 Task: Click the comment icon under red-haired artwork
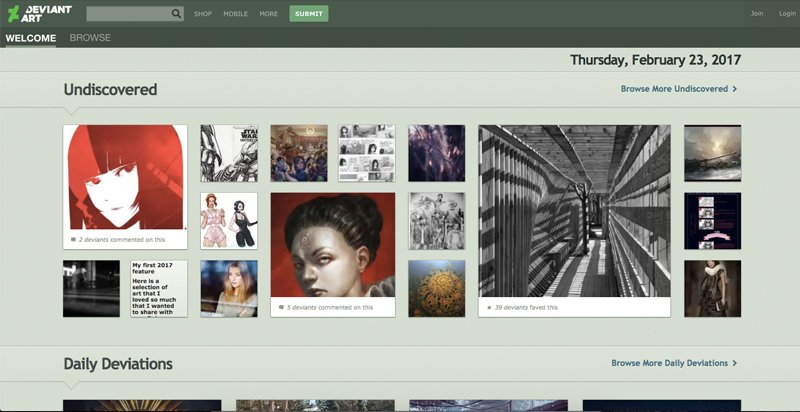tap(73, 240)
